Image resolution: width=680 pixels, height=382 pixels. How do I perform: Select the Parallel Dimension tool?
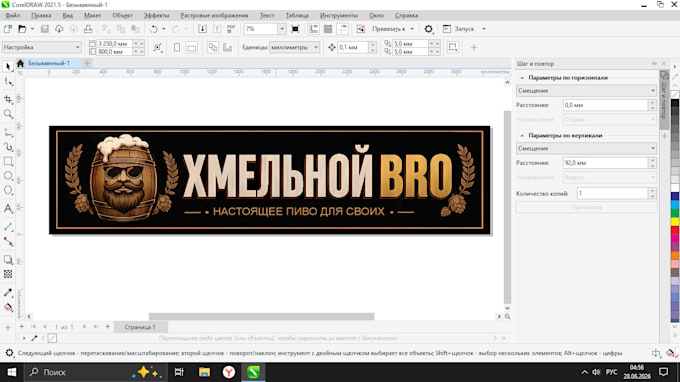(8, 227)
